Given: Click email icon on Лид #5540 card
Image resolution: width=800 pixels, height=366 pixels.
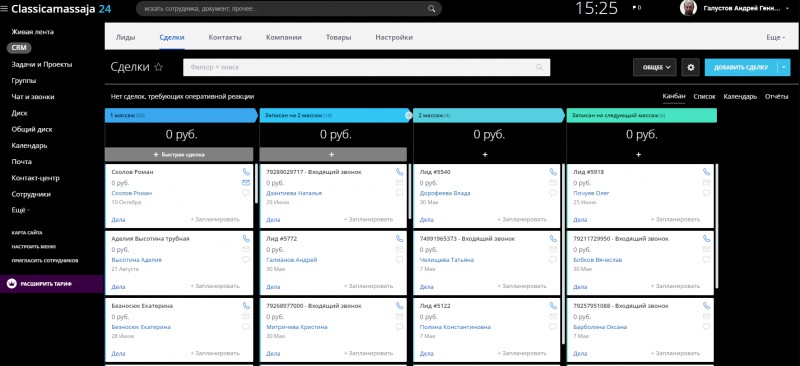Looking at the screenshot, I should [553, 183].
